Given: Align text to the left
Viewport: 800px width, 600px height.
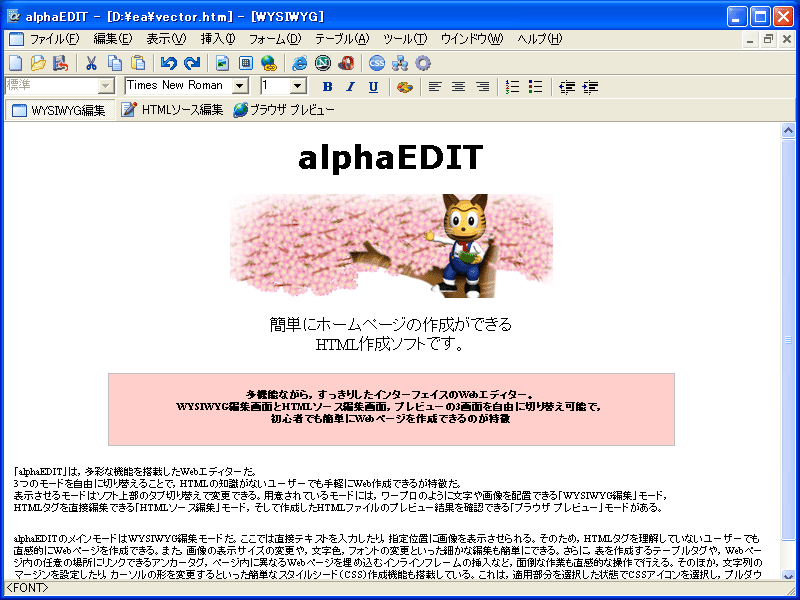Looking at the screenshot, I should click(435, 87).
